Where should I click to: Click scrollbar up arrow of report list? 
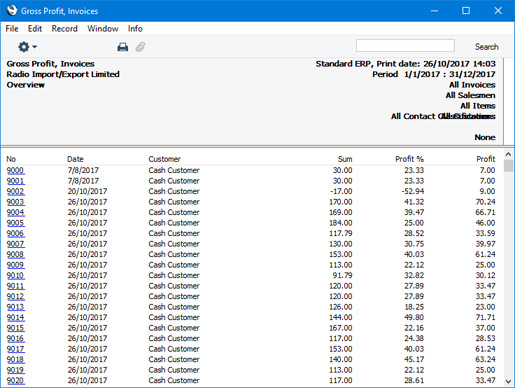[508, 154]
